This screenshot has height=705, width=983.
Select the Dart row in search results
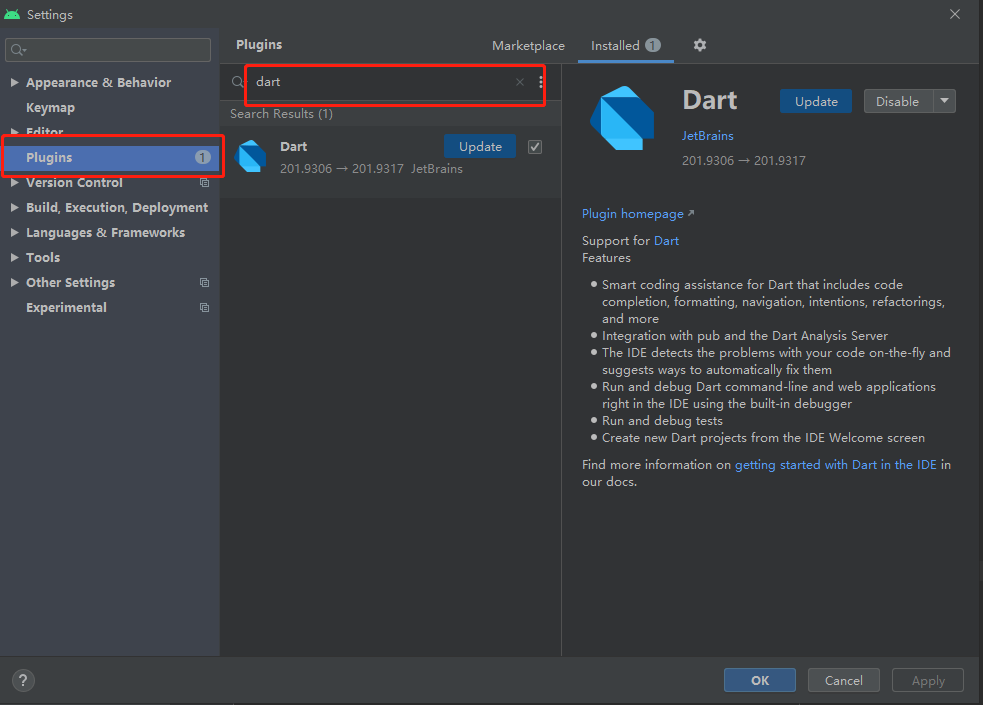pos(391,162)
